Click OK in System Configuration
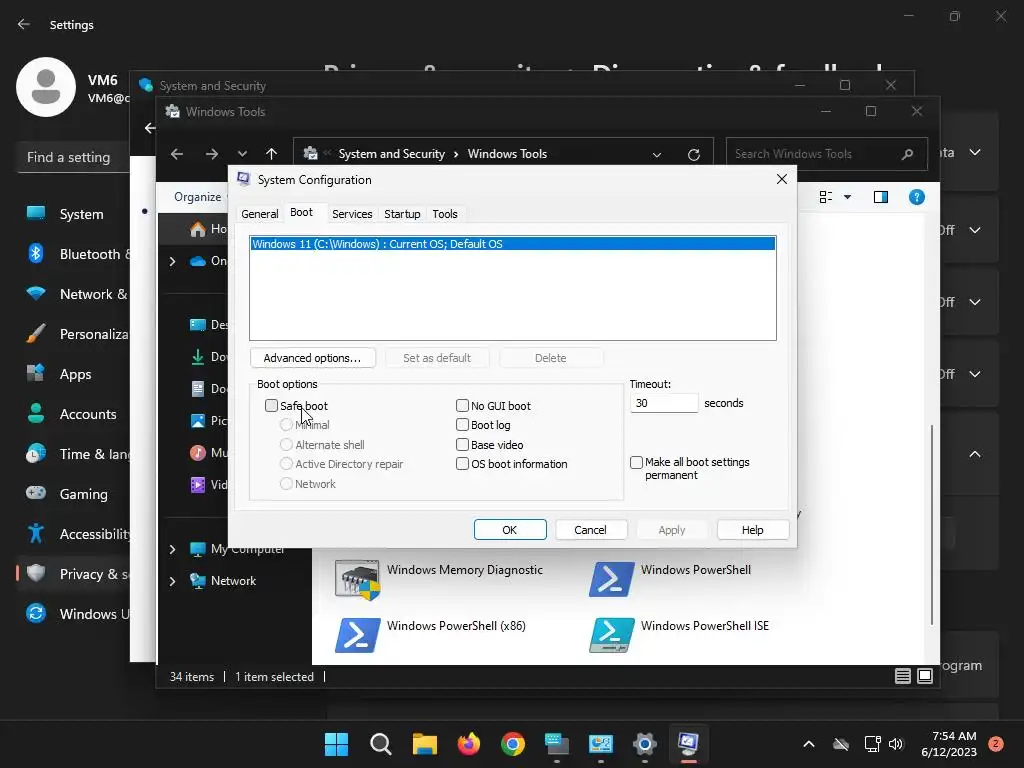The image size is (1024, 768). (510, 530)
